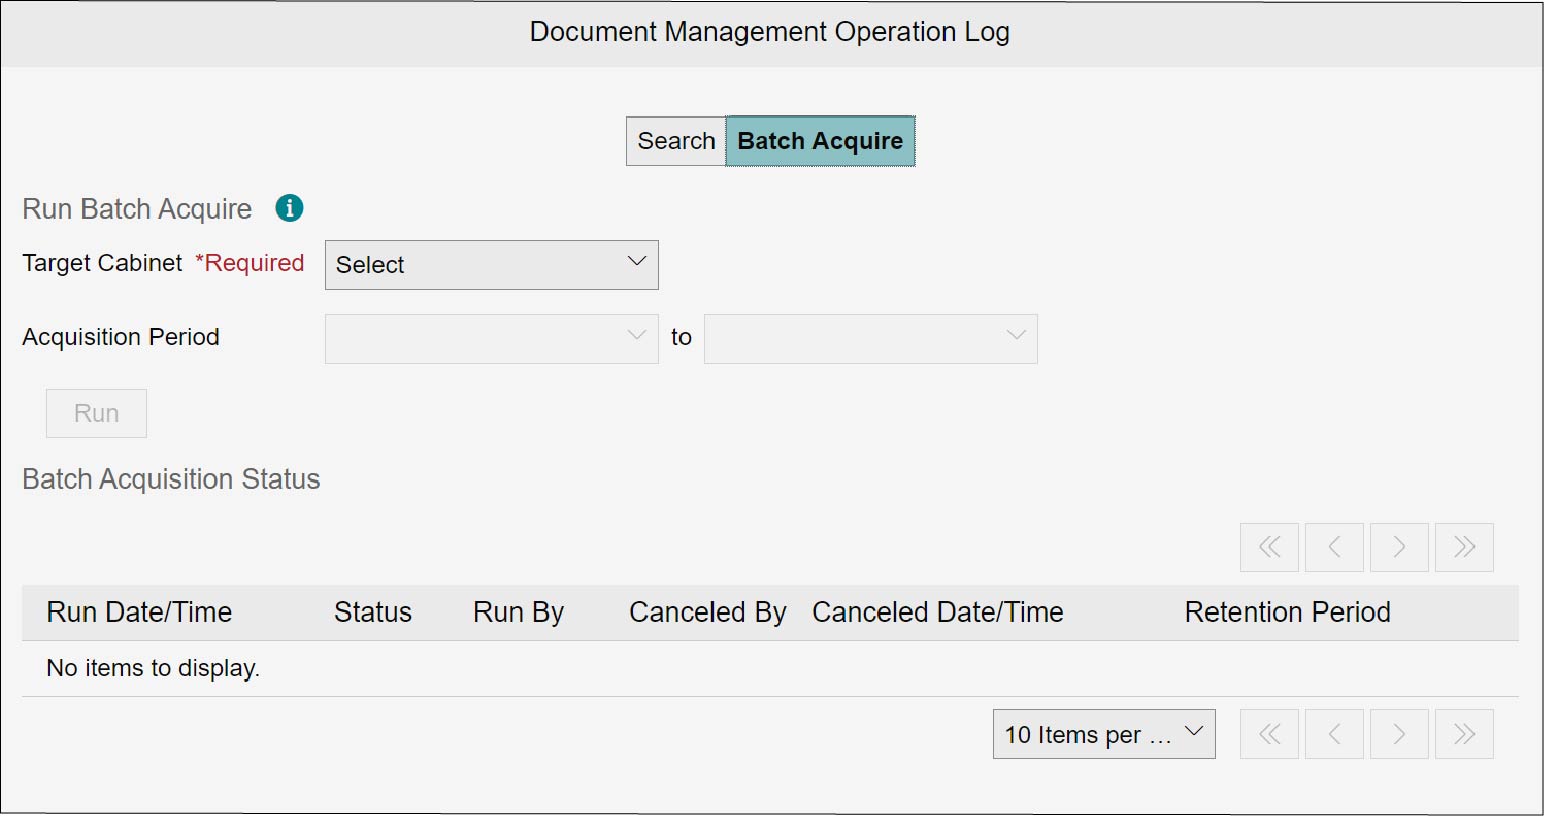This screenshot has height=816, width=1544.
Task: Open the Target Cabinet Select dropdown
Action: coord(491,265)
